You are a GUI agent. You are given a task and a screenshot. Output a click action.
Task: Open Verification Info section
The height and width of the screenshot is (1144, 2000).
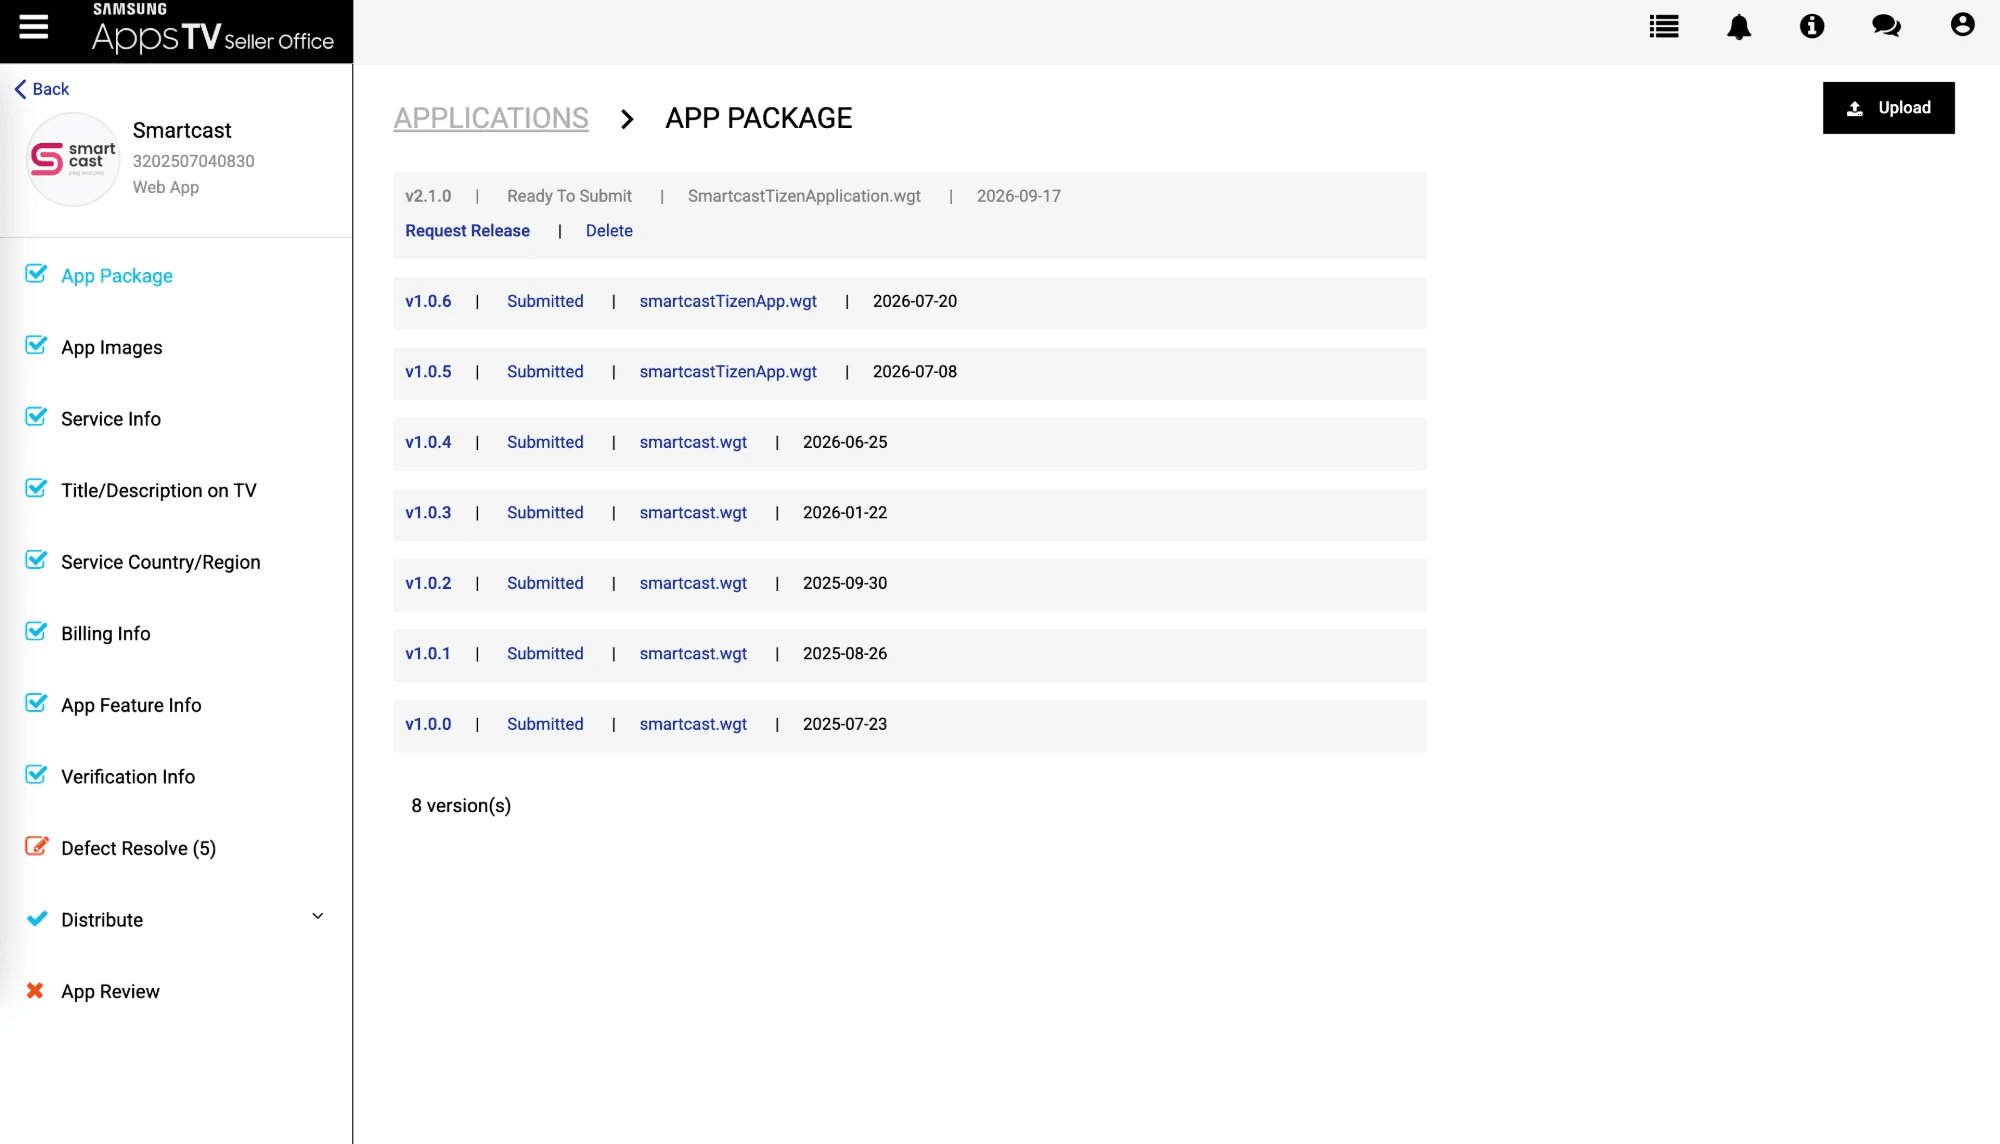(128, 777)
